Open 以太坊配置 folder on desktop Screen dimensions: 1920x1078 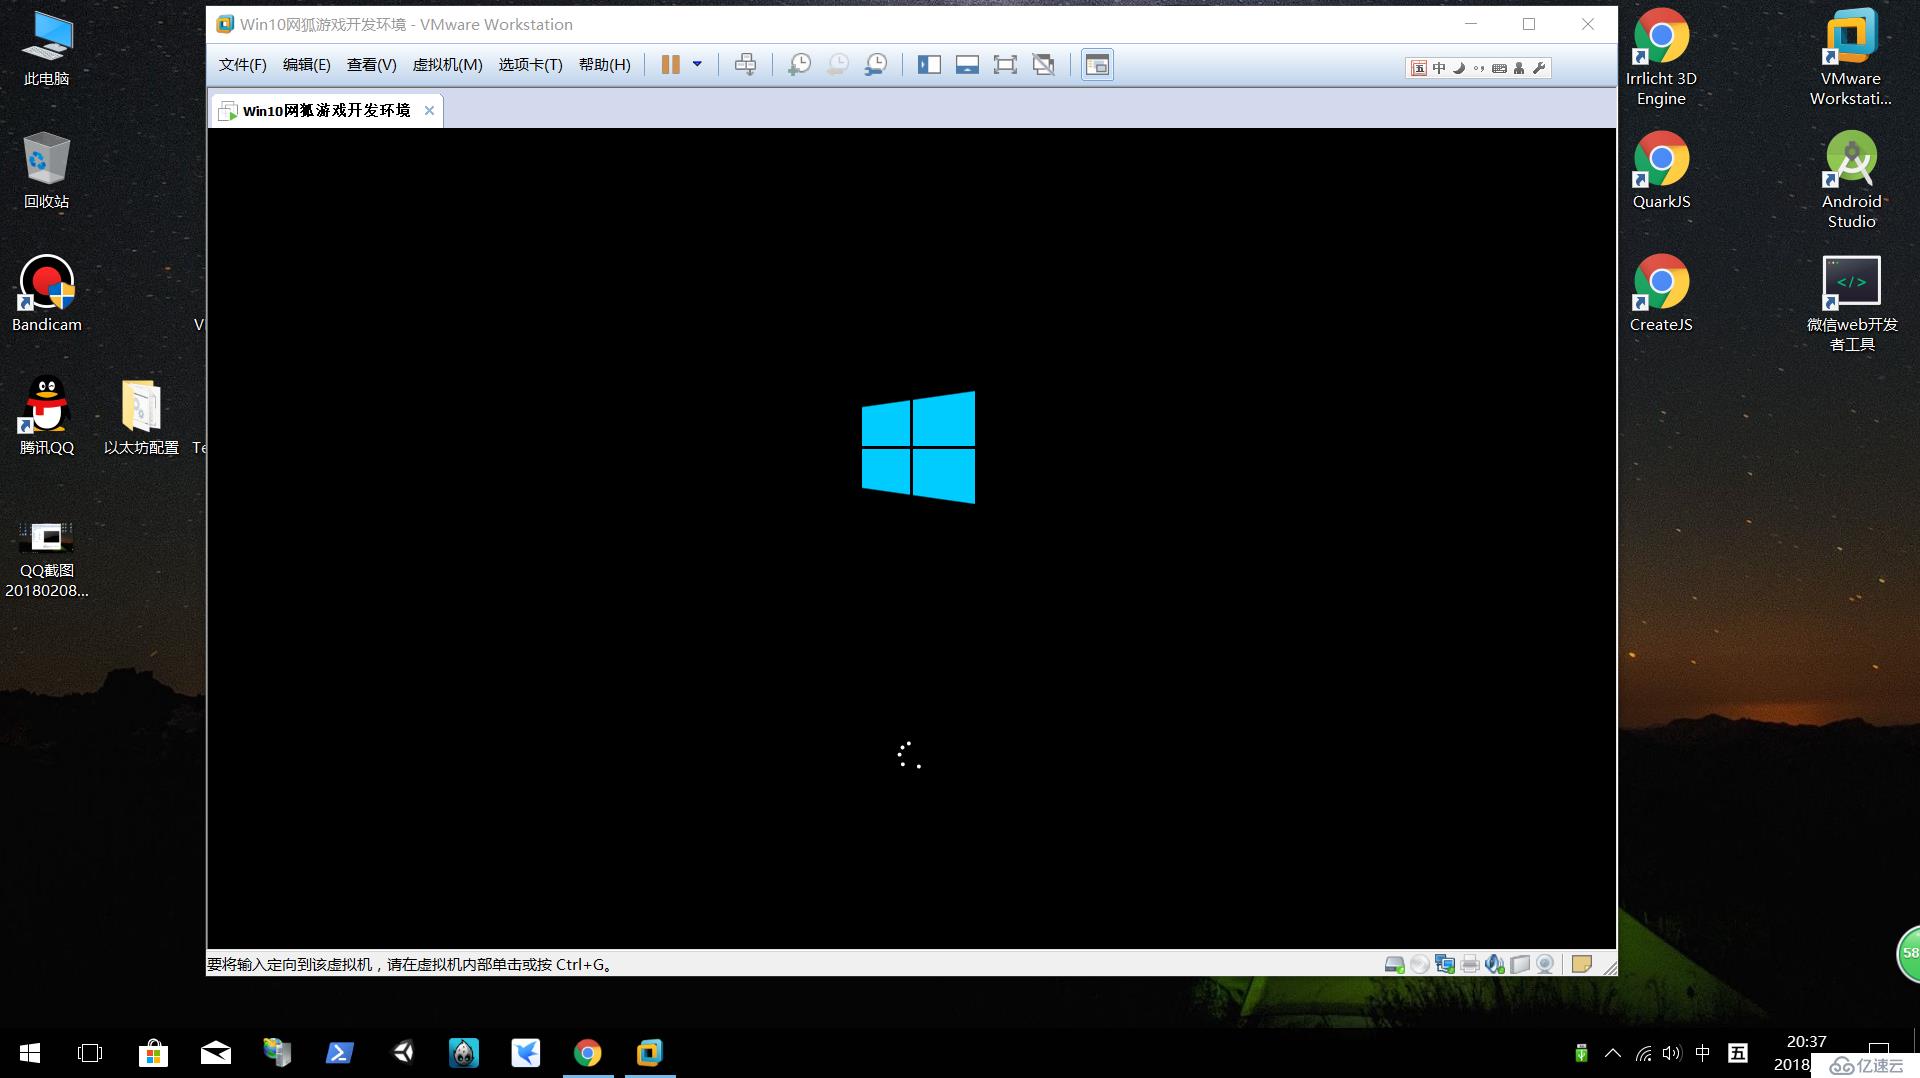click(141, 416)
